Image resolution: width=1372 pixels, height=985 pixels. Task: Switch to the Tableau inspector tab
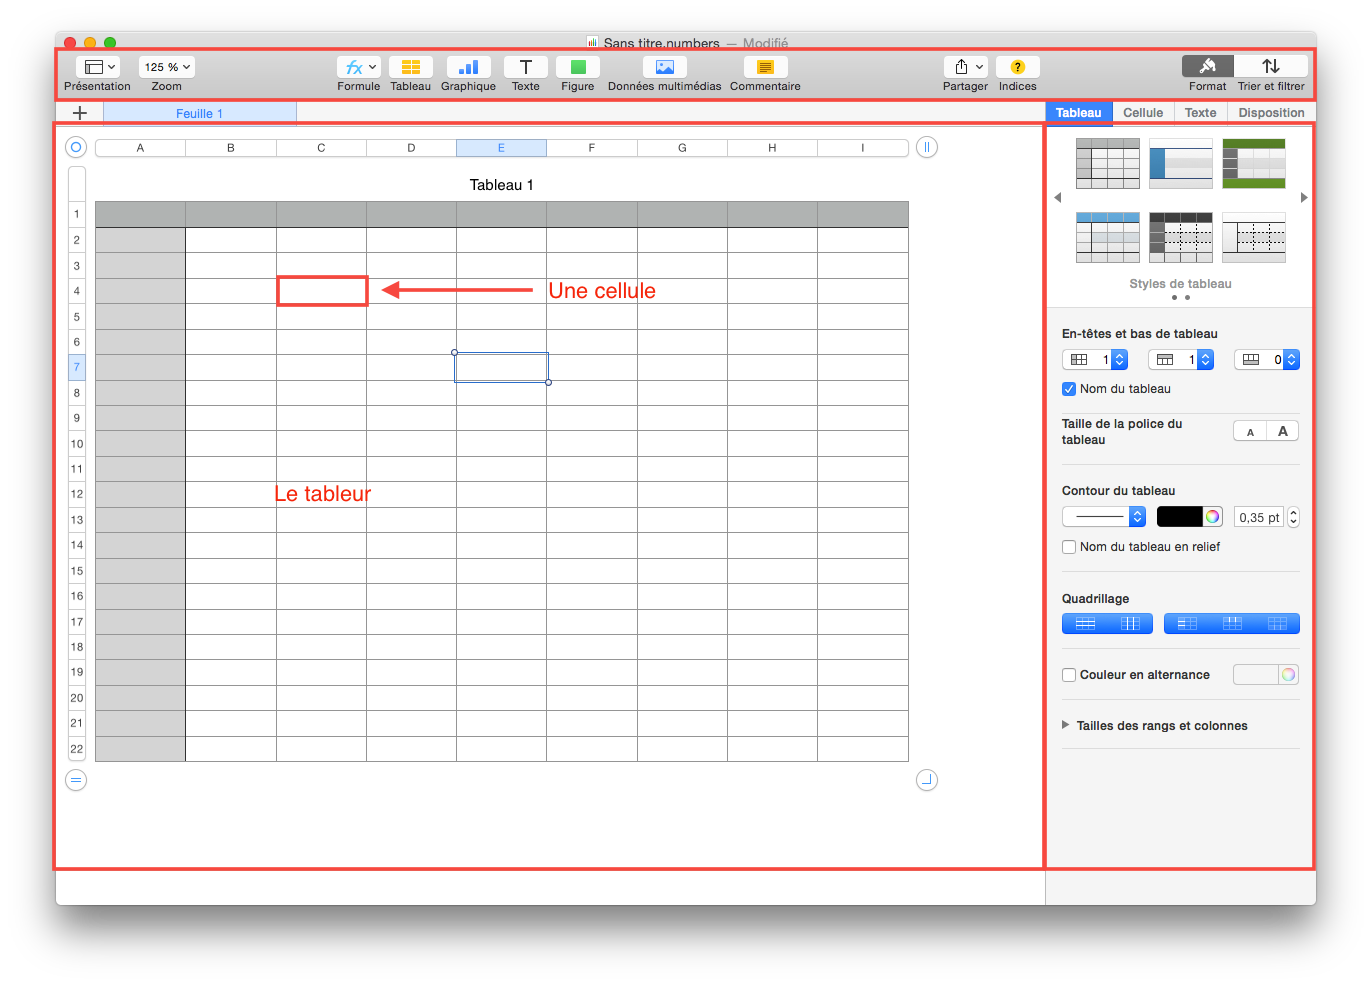[x=1079, y=113]
